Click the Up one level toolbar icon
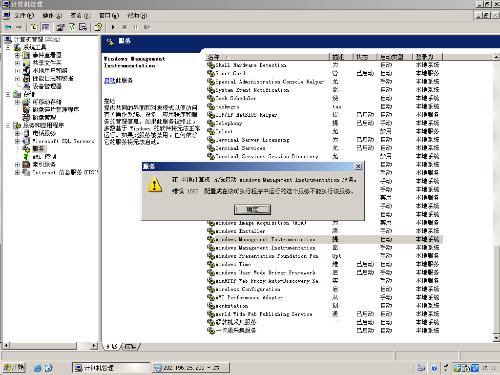 pyautogui.click(x=34, y=27)
